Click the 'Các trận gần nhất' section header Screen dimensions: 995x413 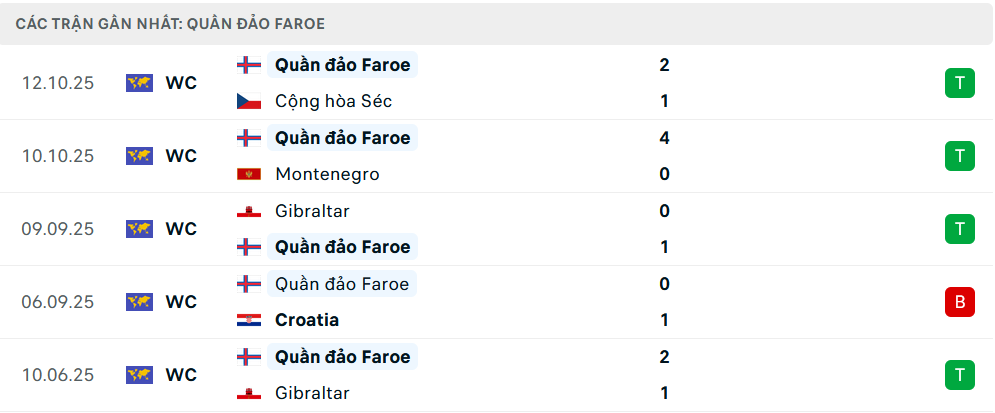[x=170, y=23]
